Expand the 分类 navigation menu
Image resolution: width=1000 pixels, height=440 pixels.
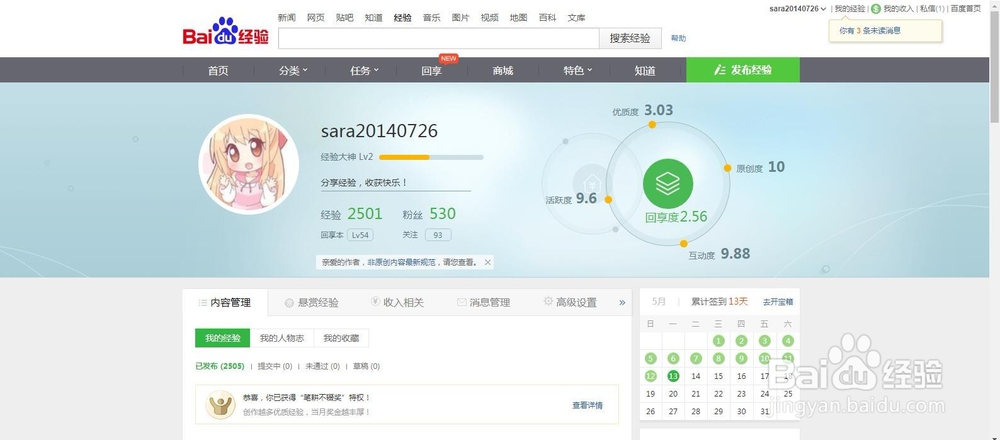pos(293,70)
